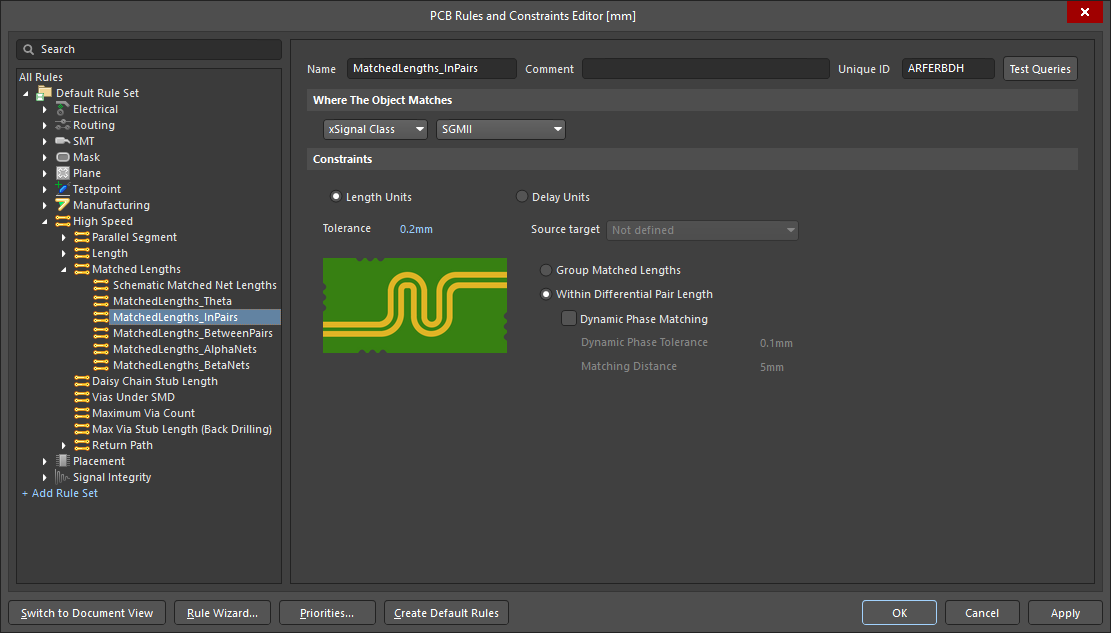Confirm with the OK button

899,613
